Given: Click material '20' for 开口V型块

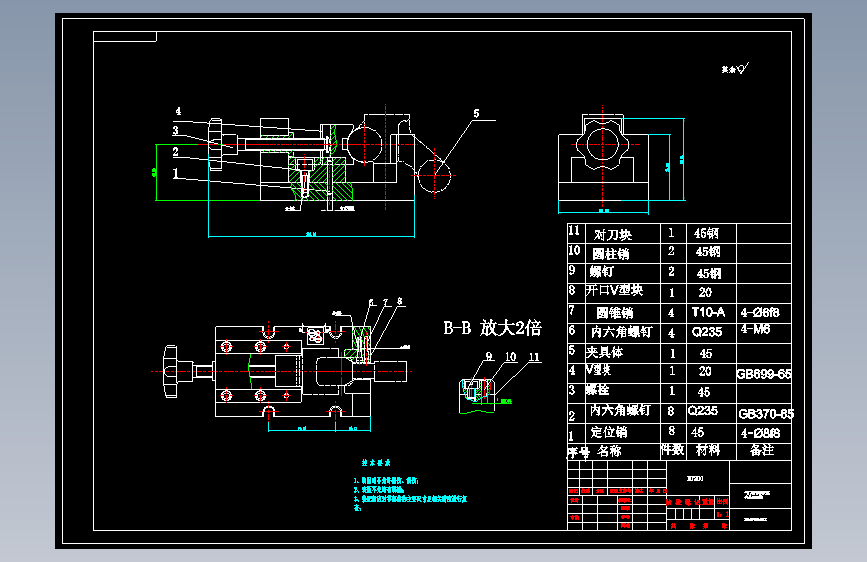Looking at the screenshot, I should [x=705, y=293].
